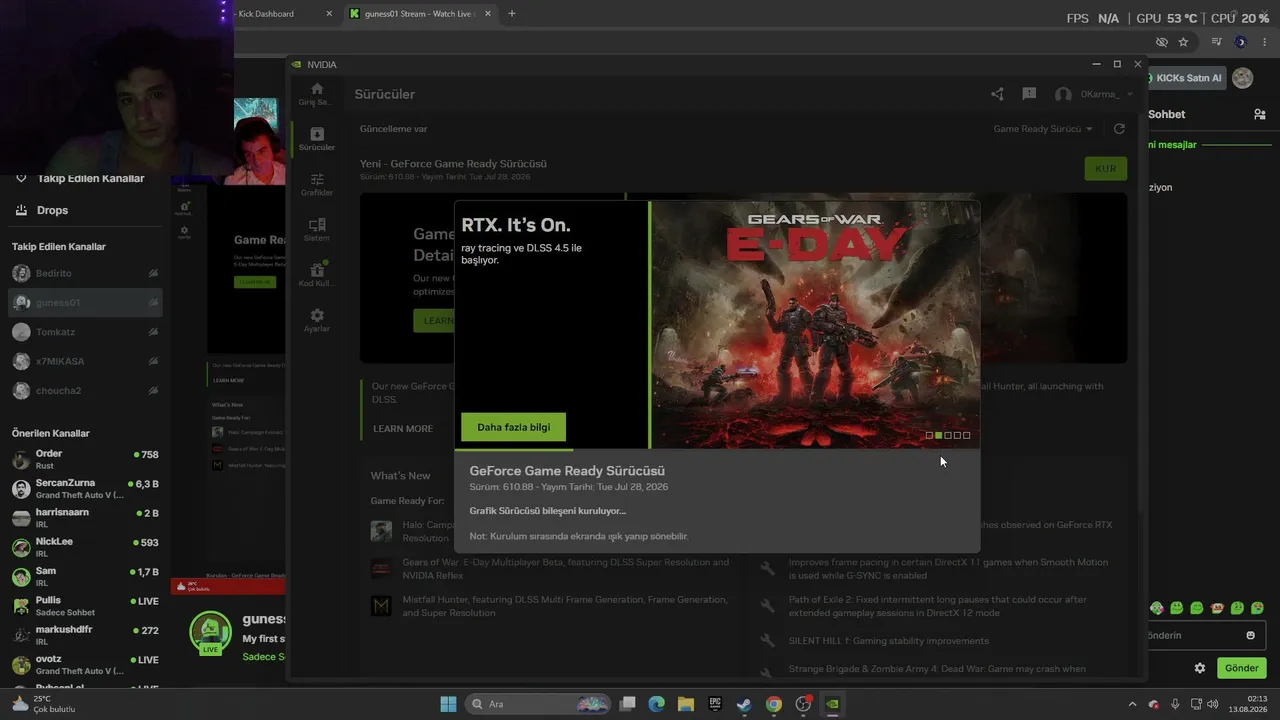This screenshot has height=720, width=1280.
Task: Open the feedback icon in NVIDIA header
Action: pyautogui.click(x=1029, y=94)
